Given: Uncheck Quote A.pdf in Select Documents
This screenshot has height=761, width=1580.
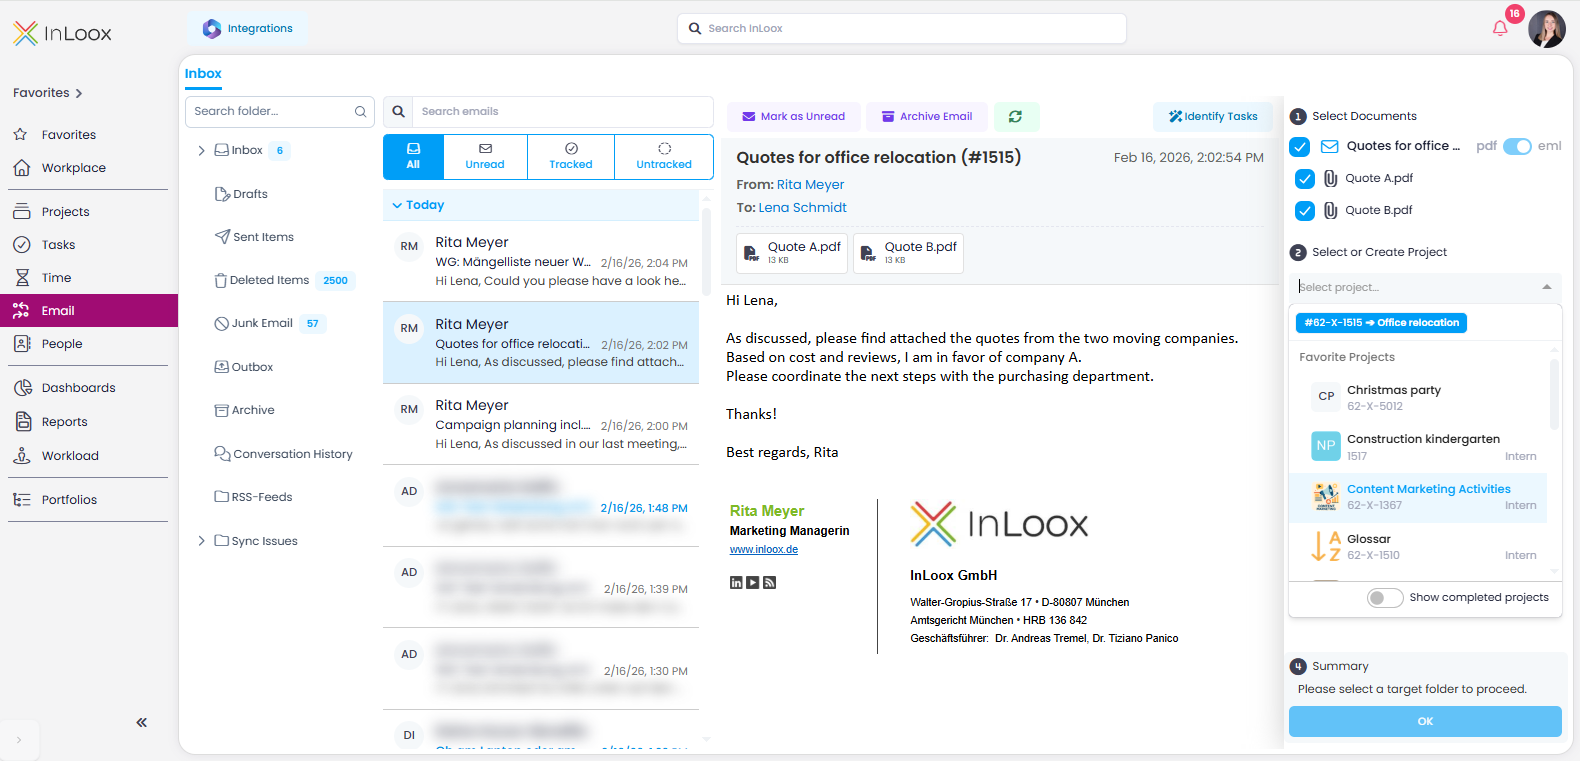Looking at the screenshot, I should coord(1305,179).
